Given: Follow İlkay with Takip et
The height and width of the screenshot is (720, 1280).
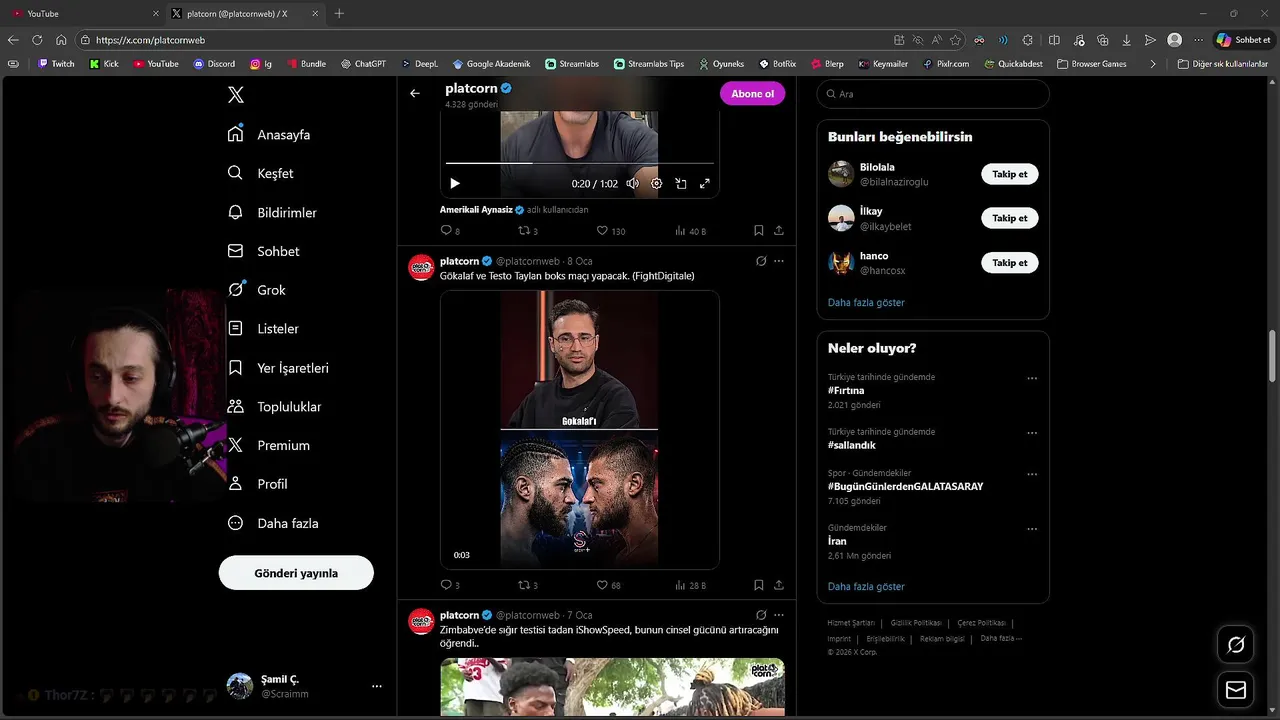Looking at the screenshot, I should 1010,218.
